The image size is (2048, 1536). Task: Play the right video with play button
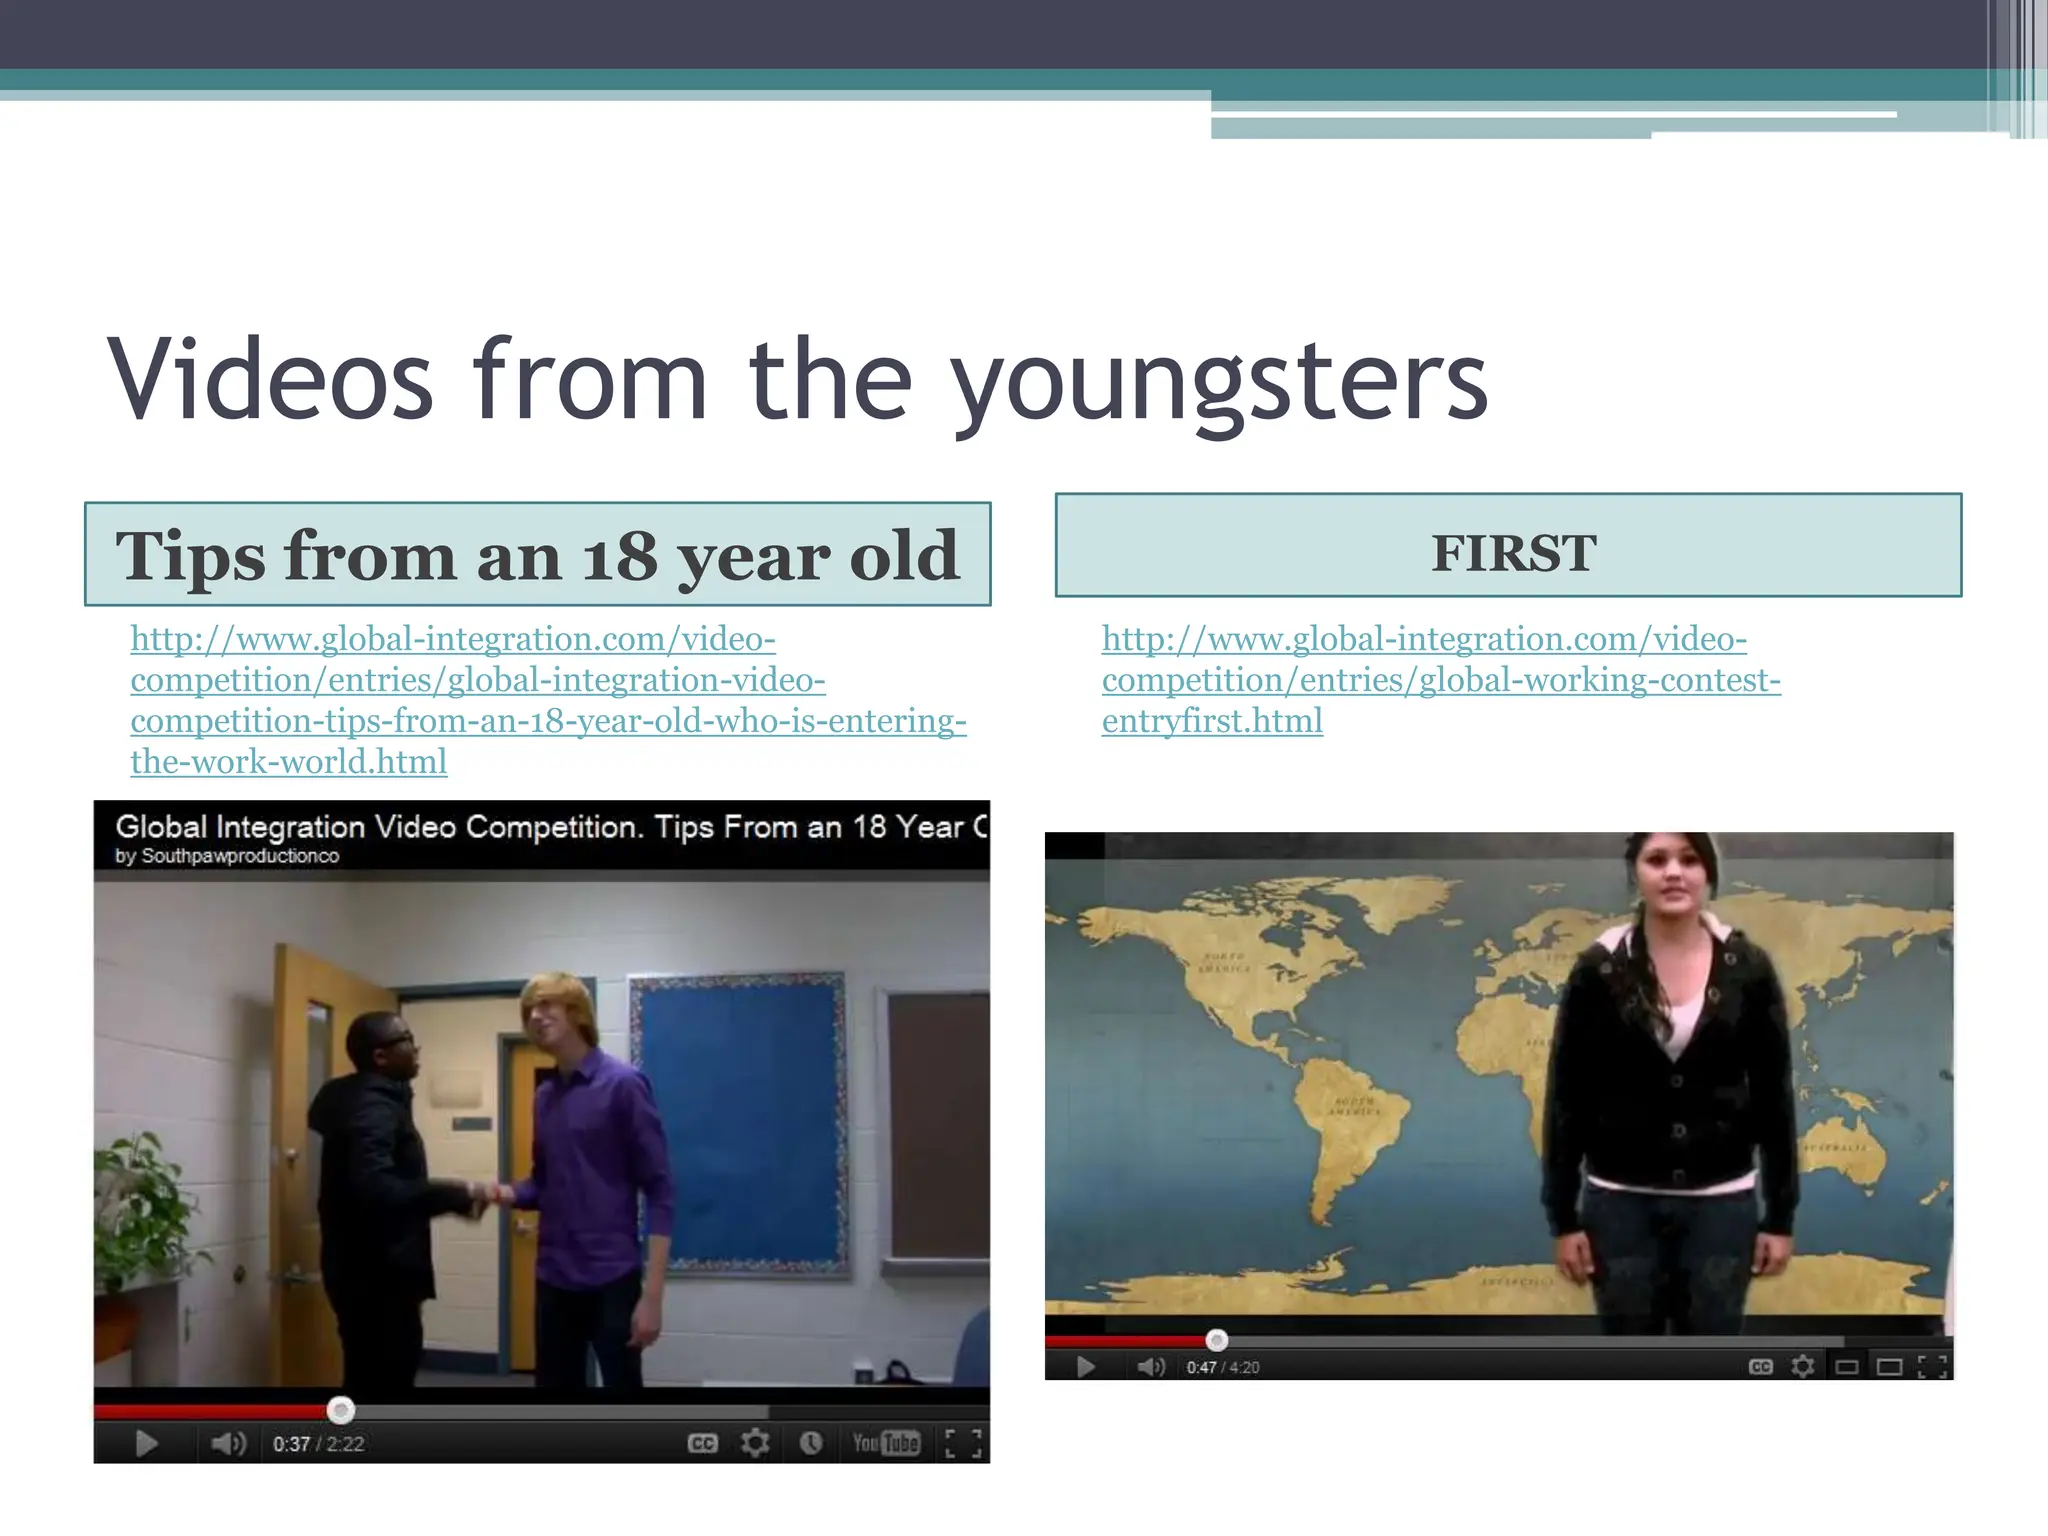[1086, 1366]
